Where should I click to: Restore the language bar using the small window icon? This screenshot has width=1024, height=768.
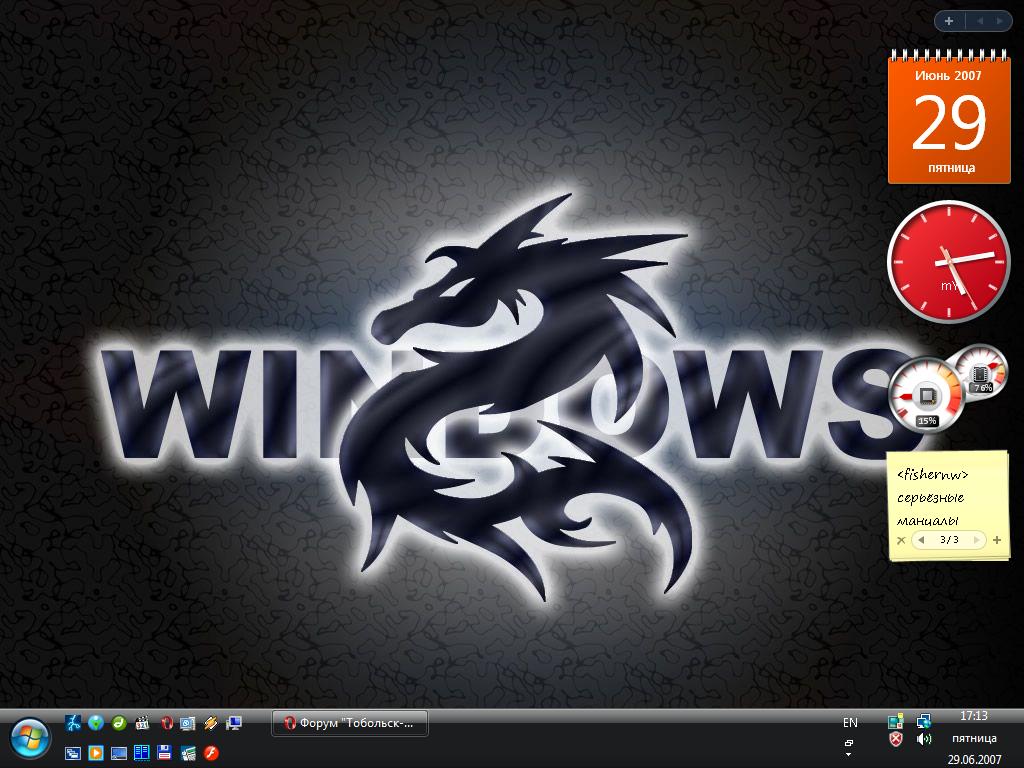click(849, 743)
